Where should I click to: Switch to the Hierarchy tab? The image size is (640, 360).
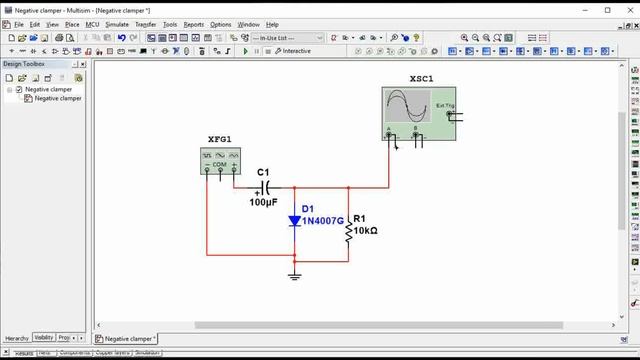point(17,338)
